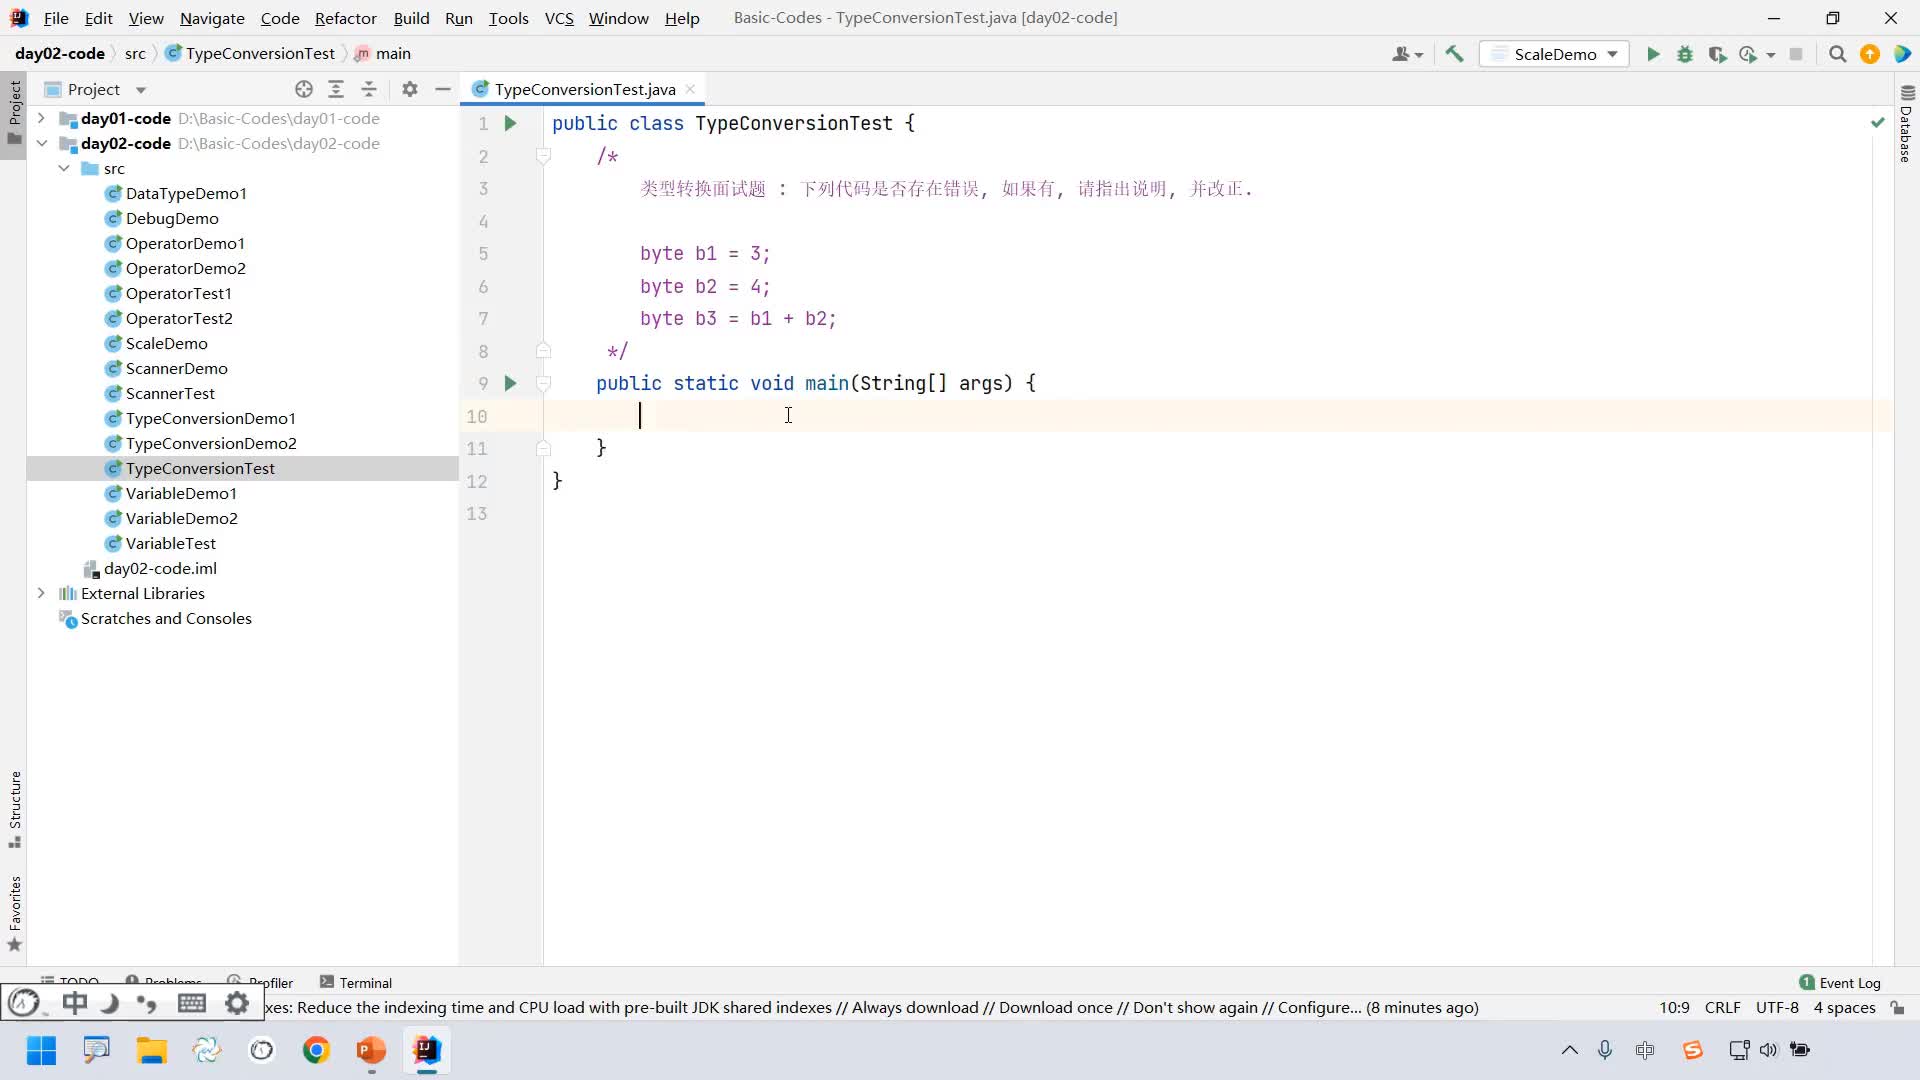Start debugging with the bug icon
The width and height of the screenshot is (1920, 1080).
pos(1685,54)
